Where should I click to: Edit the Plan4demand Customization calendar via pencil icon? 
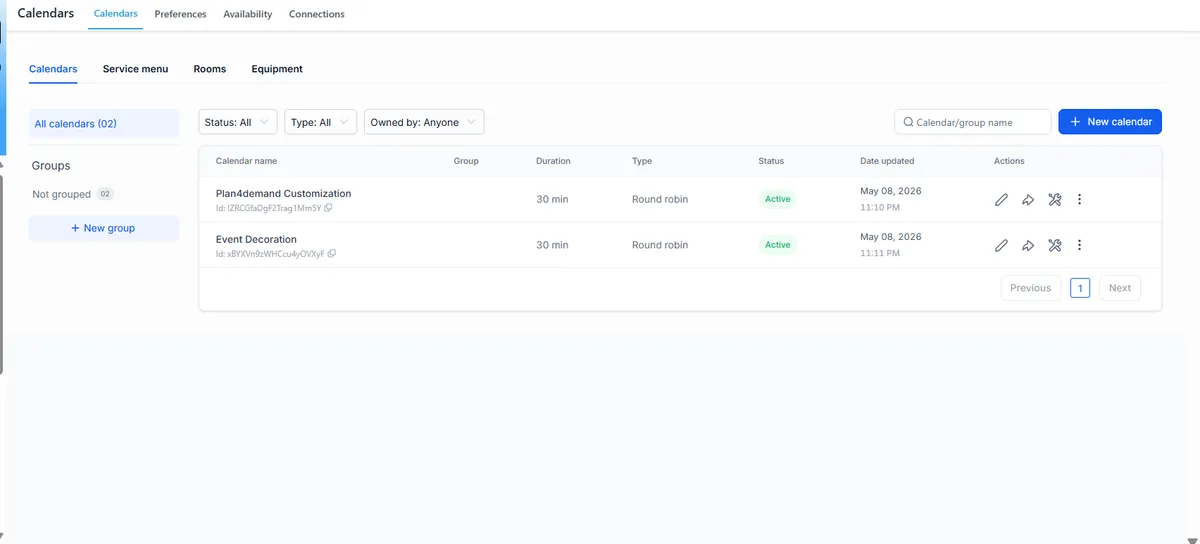(1001, 199)
